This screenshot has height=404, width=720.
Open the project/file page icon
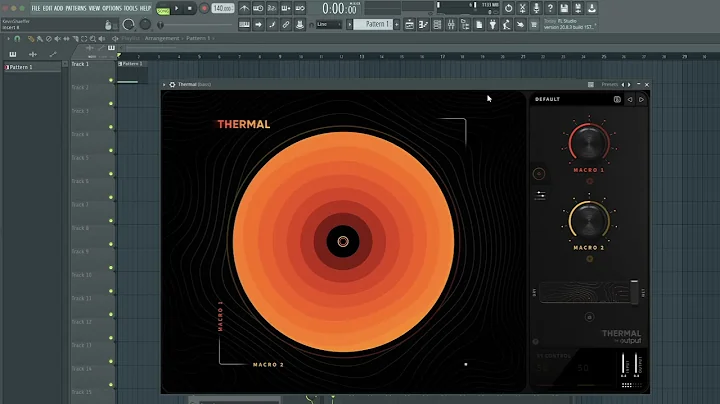[479, 25]
